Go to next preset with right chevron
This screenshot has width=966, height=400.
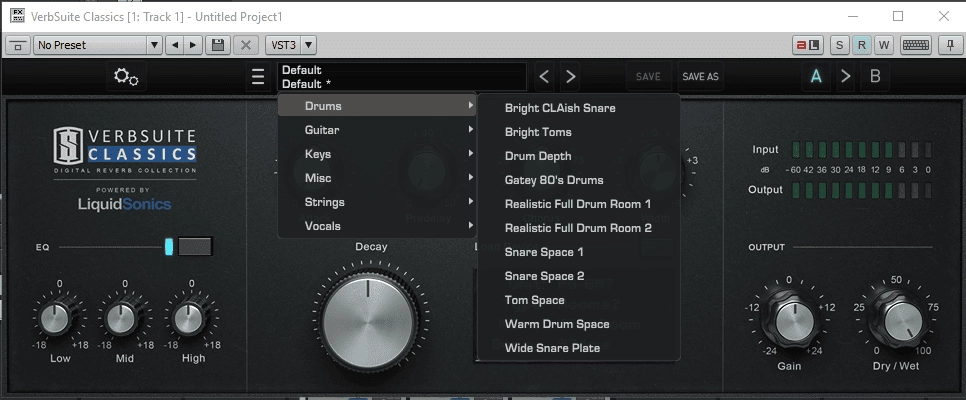571,76
